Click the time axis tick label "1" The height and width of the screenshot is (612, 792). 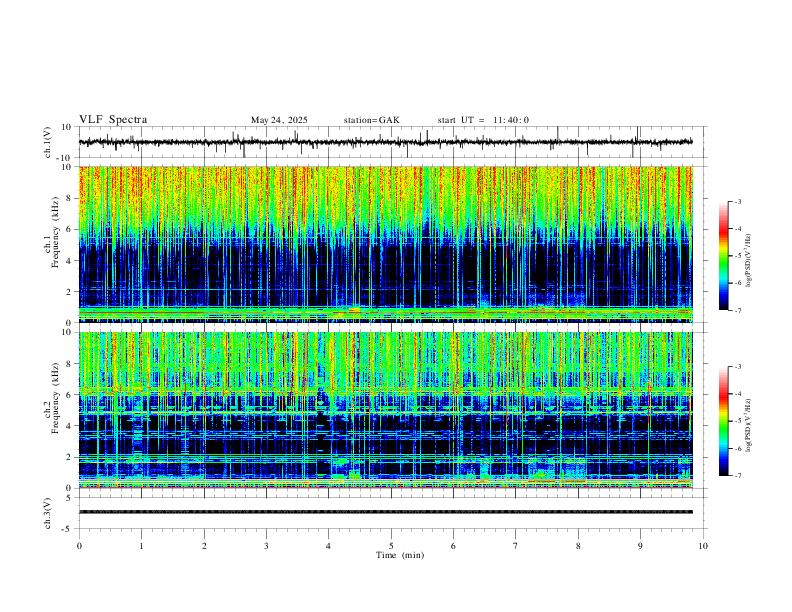click(x=141, y=546)
